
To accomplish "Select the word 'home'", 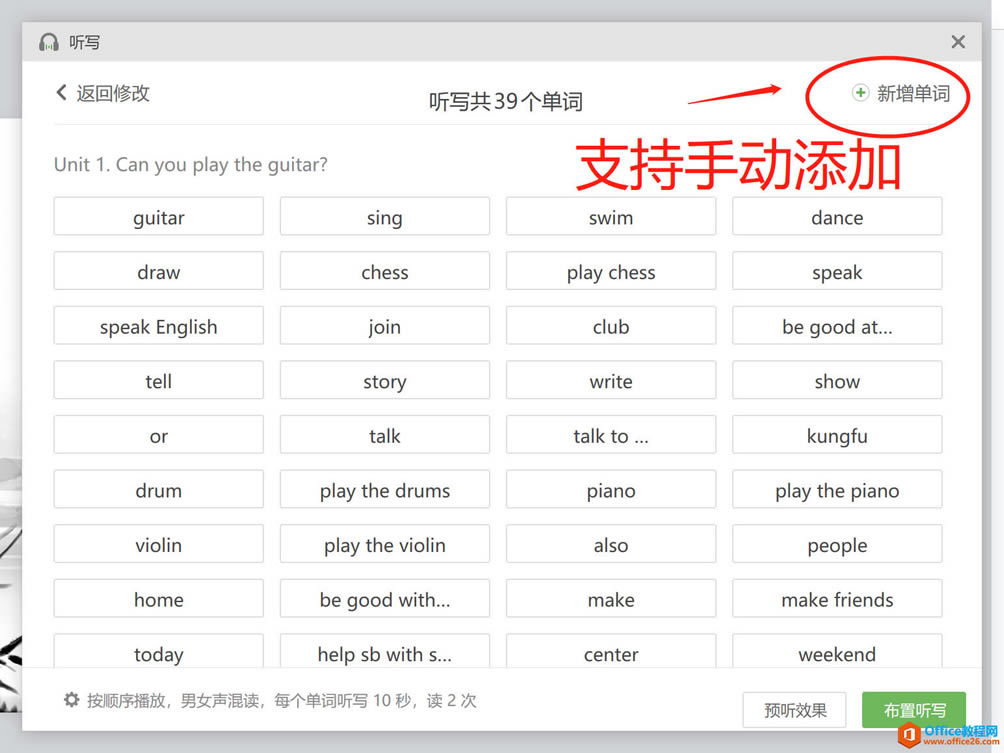I will click(159, 598).
